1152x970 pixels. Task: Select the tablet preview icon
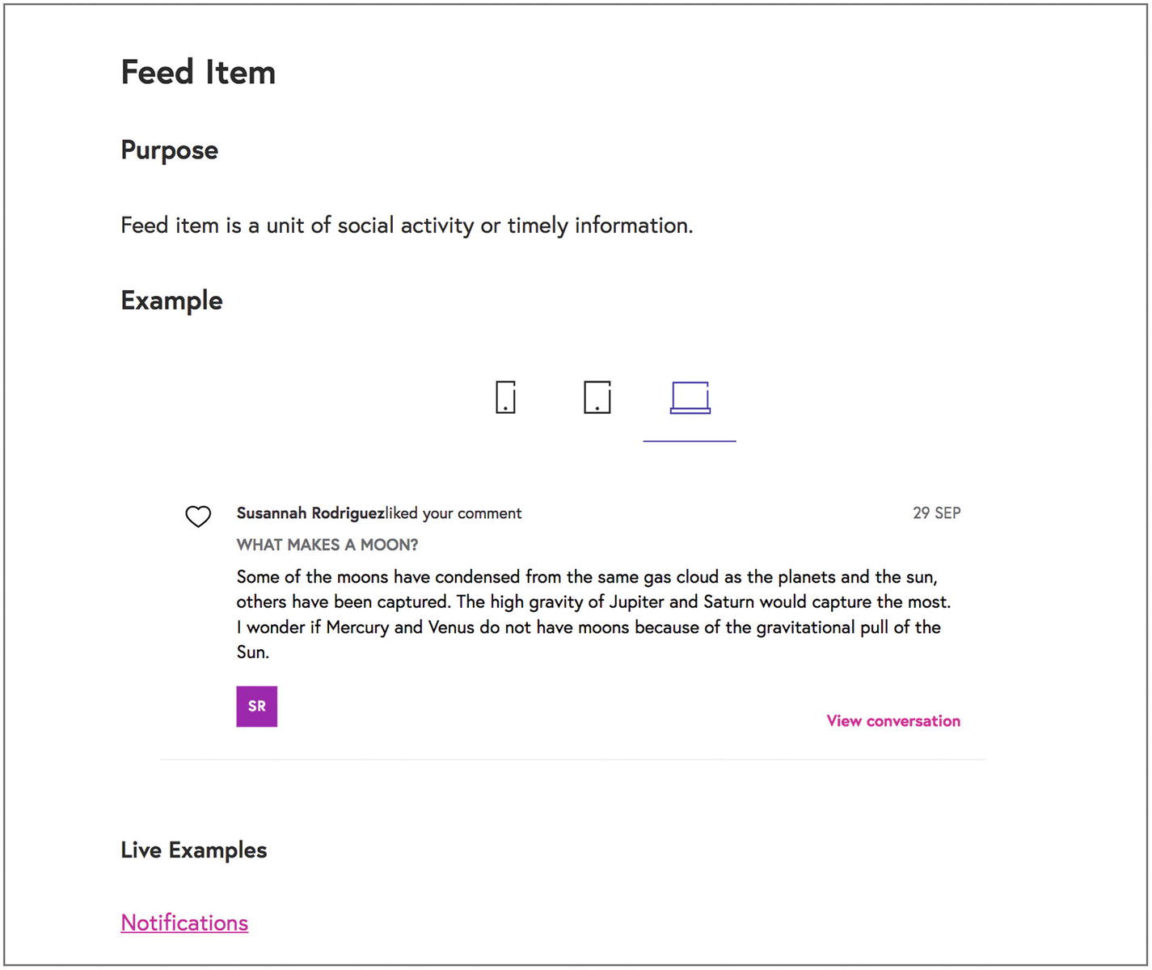(x=597, y=398)
